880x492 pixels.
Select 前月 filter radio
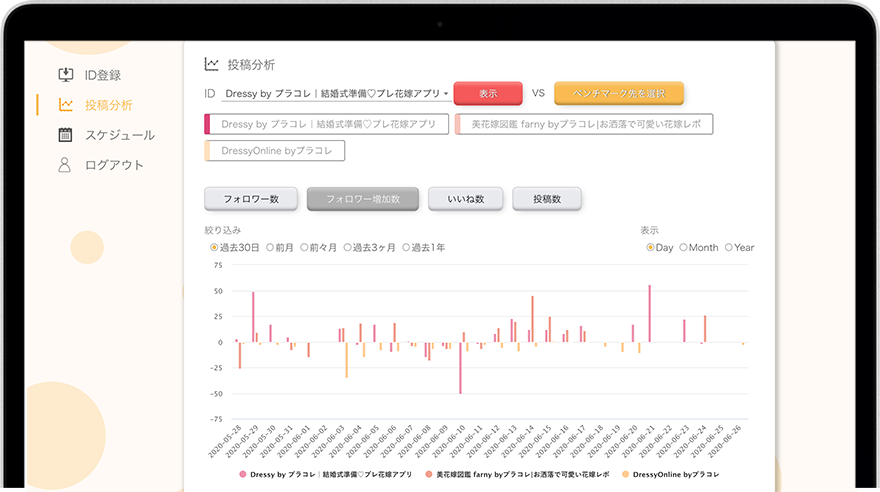click(x=270, y=247)
